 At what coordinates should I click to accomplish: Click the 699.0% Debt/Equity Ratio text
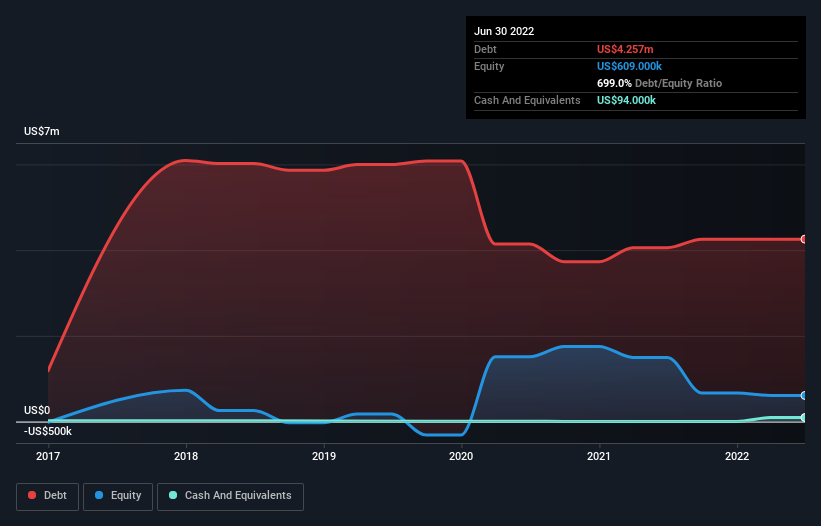659,83
